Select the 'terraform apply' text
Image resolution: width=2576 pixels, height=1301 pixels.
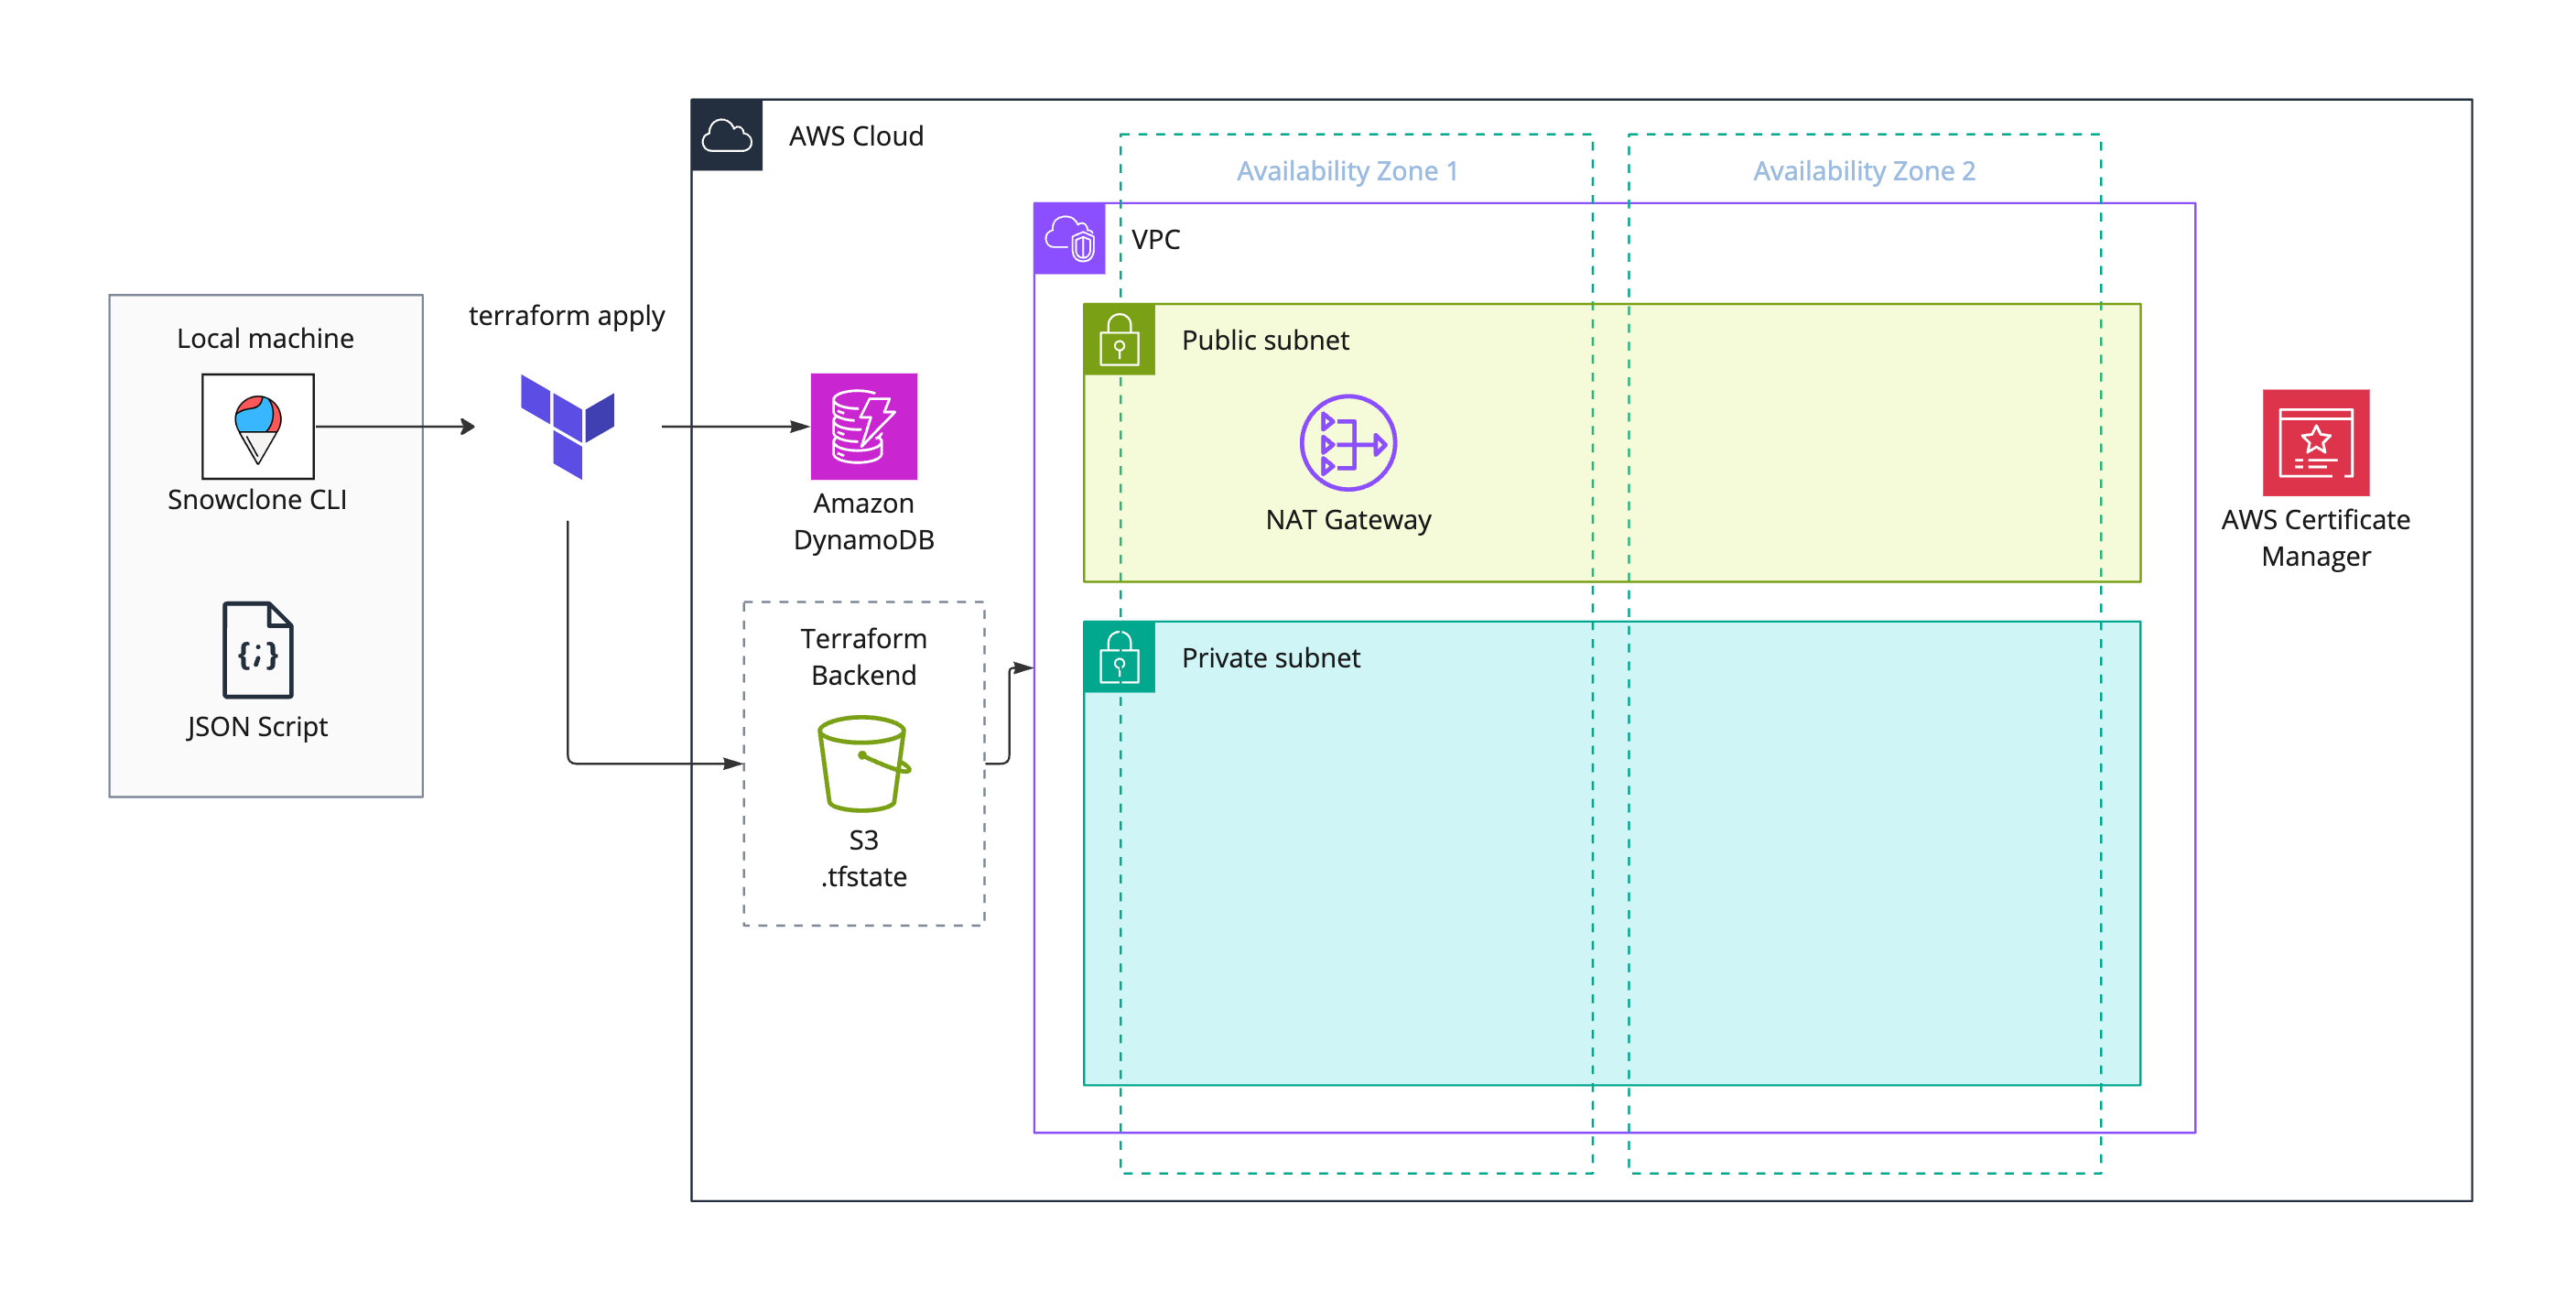(567, 316)
